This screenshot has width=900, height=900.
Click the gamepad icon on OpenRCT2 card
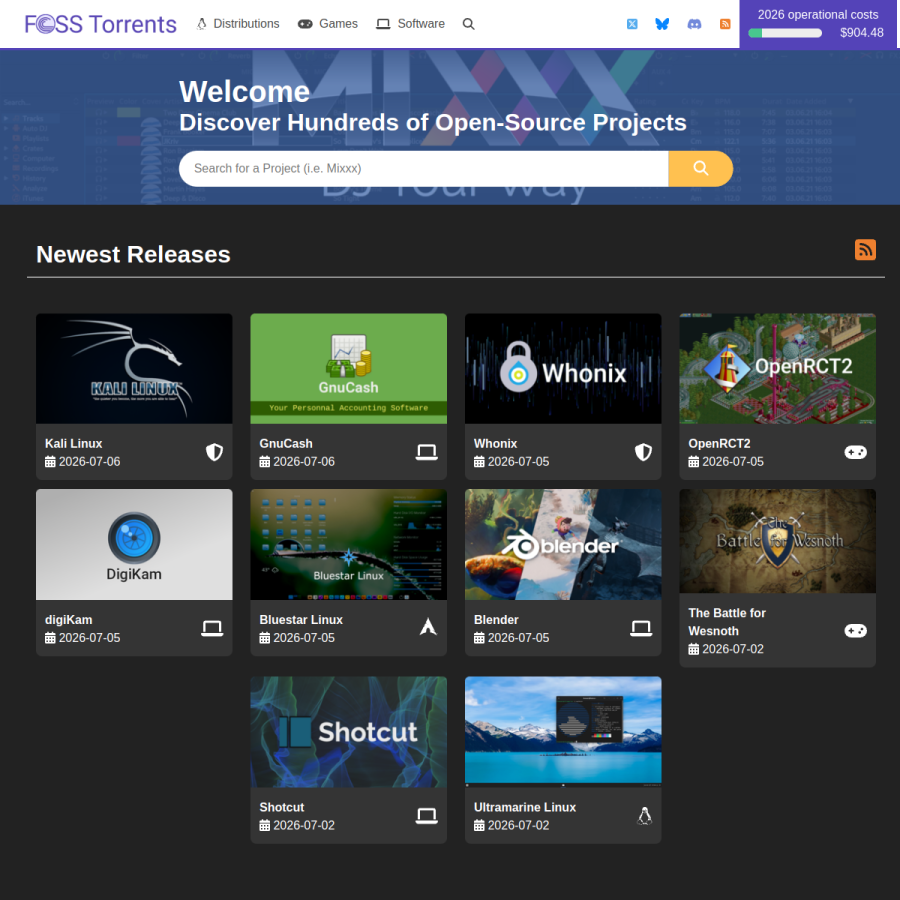coord(855,452)
